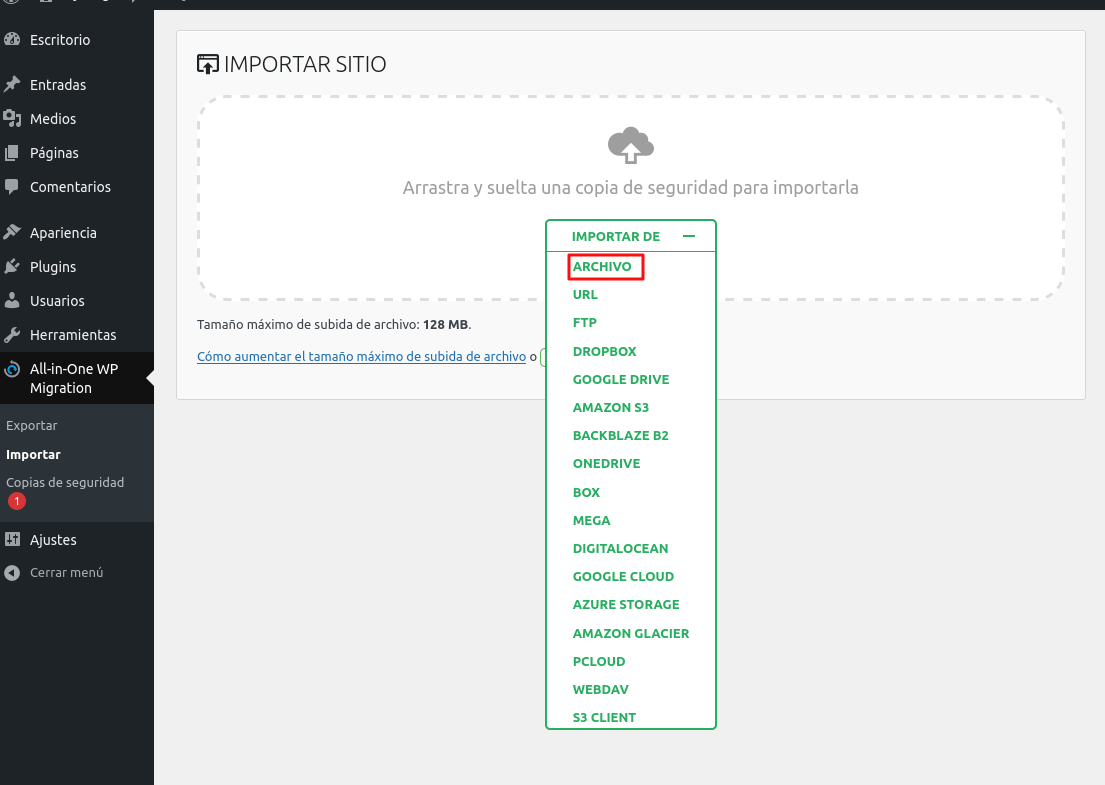Viewport: 1105px width, 785px height.
Task: Click the red notification badge showing 1
Action: (x=16, y=501)
